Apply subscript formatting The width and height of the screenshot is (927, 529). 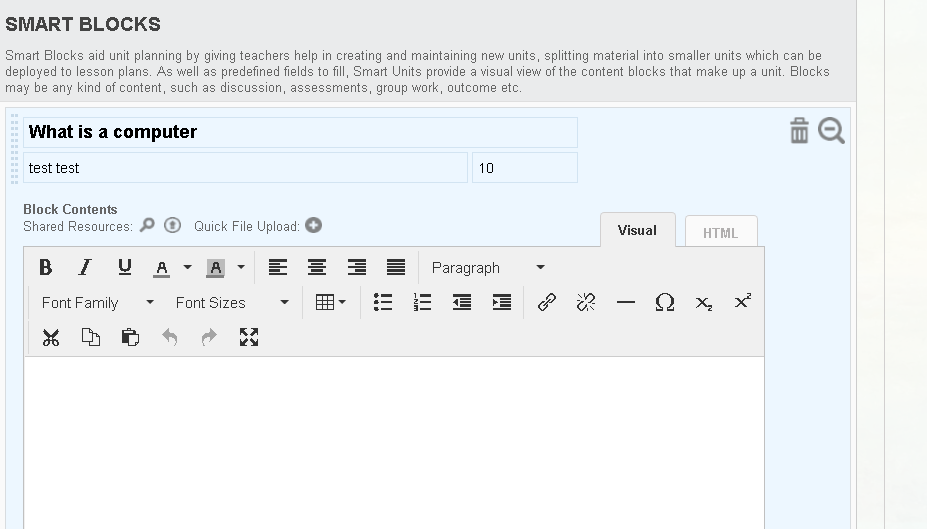click(x=704, y=303)
